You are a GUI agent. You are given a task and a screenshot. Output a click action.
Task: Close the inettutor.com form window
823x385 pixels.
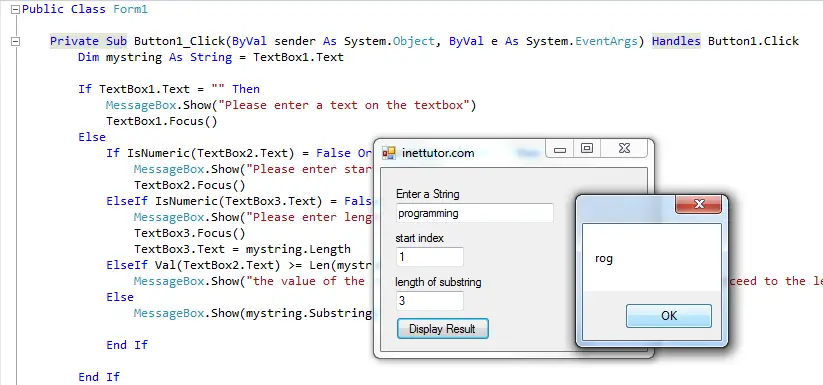tap(624, 149)
